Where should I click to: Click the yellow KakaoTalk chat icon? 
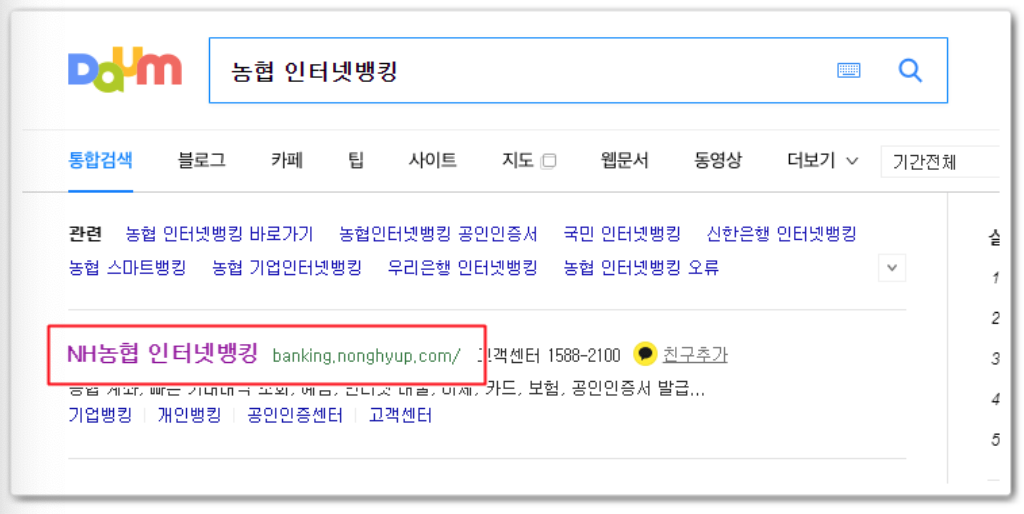[x=645, y=354]
